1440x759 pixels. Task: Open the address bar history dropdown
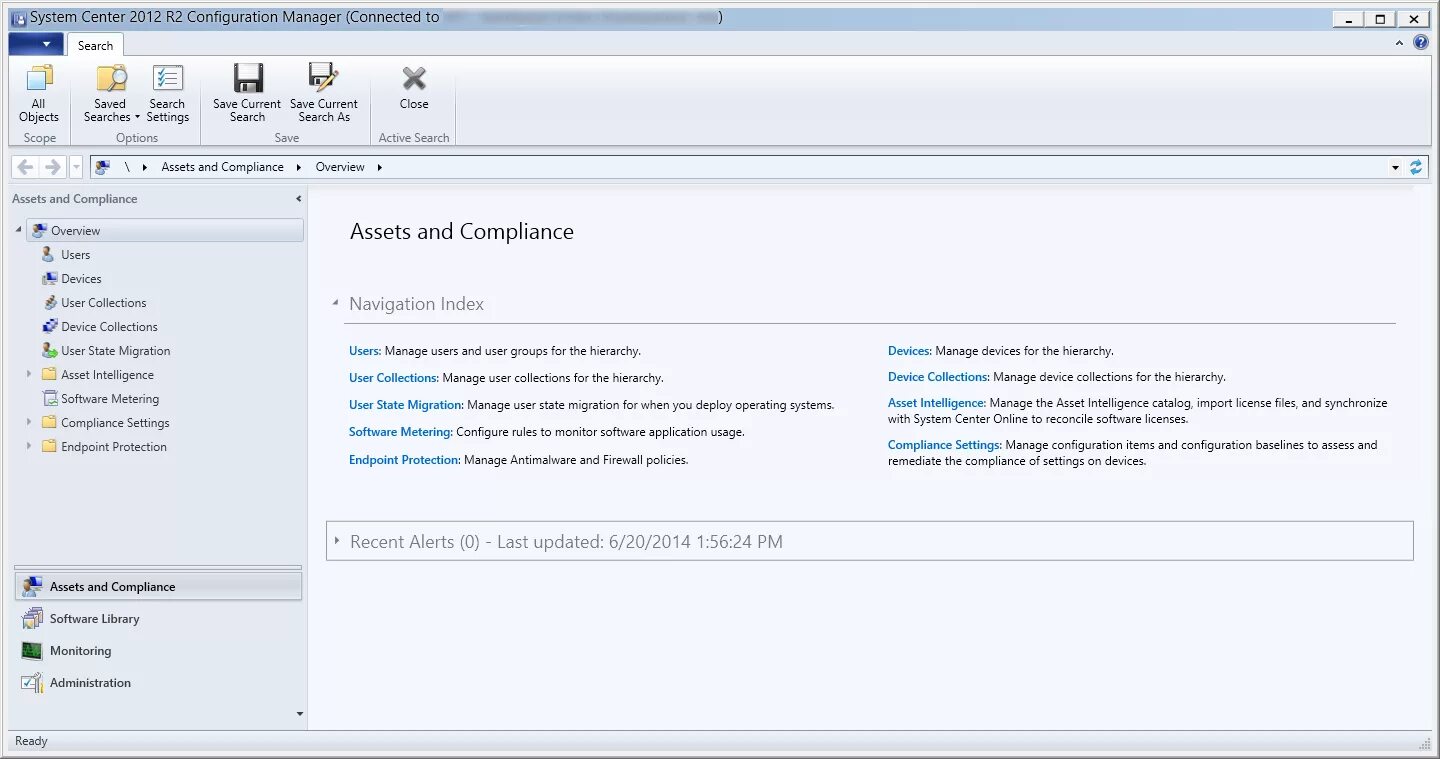[1395, 168]
